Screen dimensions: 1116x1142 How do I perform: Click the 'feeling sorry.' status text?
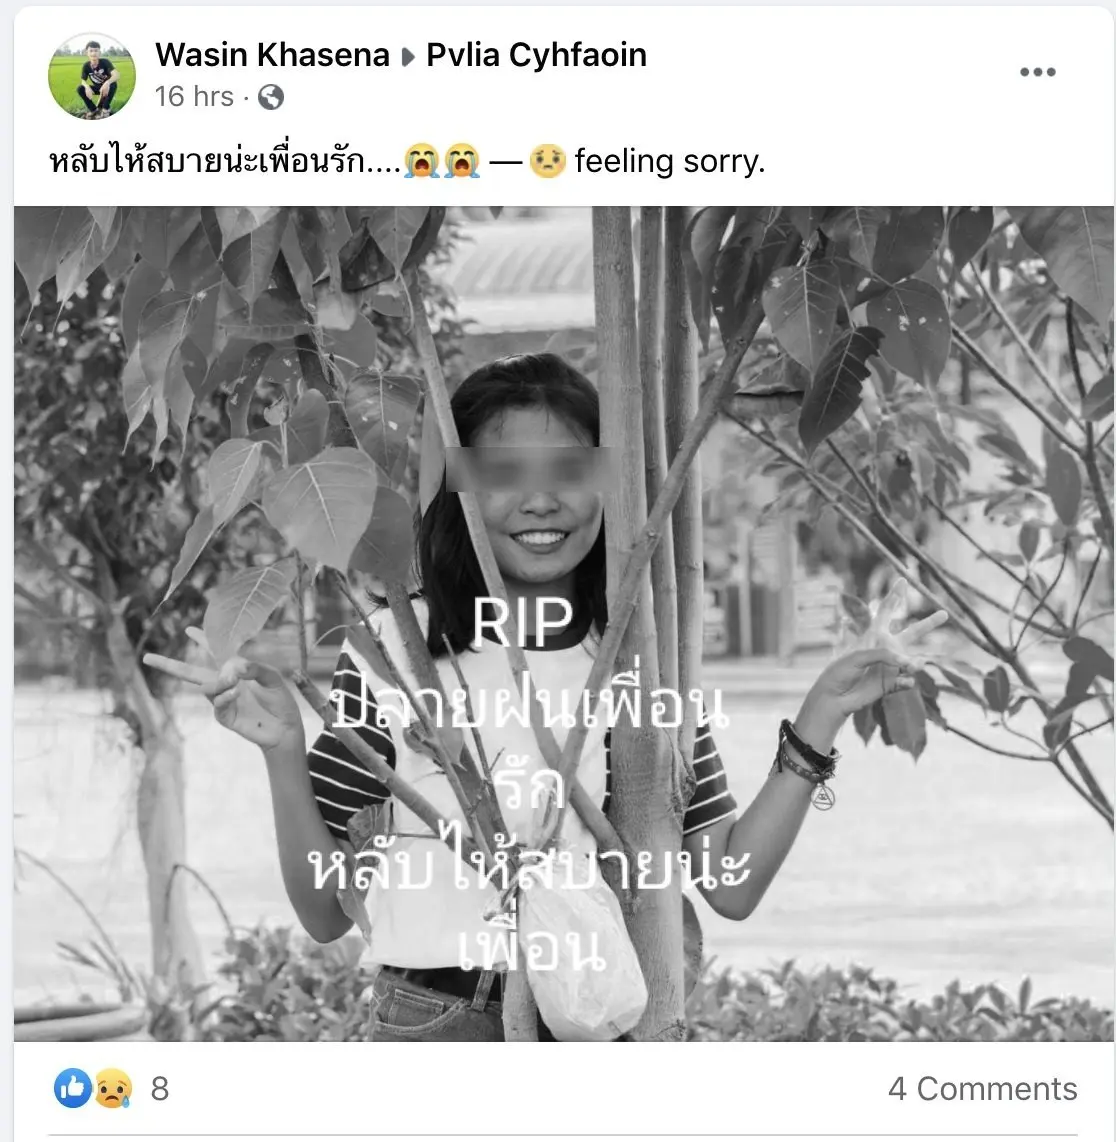click(x=669, y=161)
